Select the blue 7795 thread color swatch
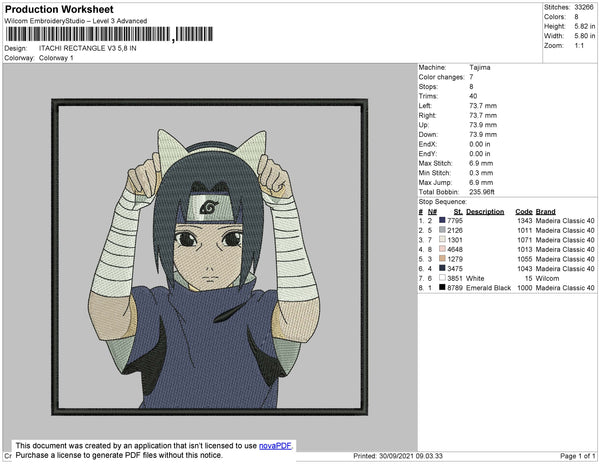This screenshot has height=464, width=600. (442, 220)
